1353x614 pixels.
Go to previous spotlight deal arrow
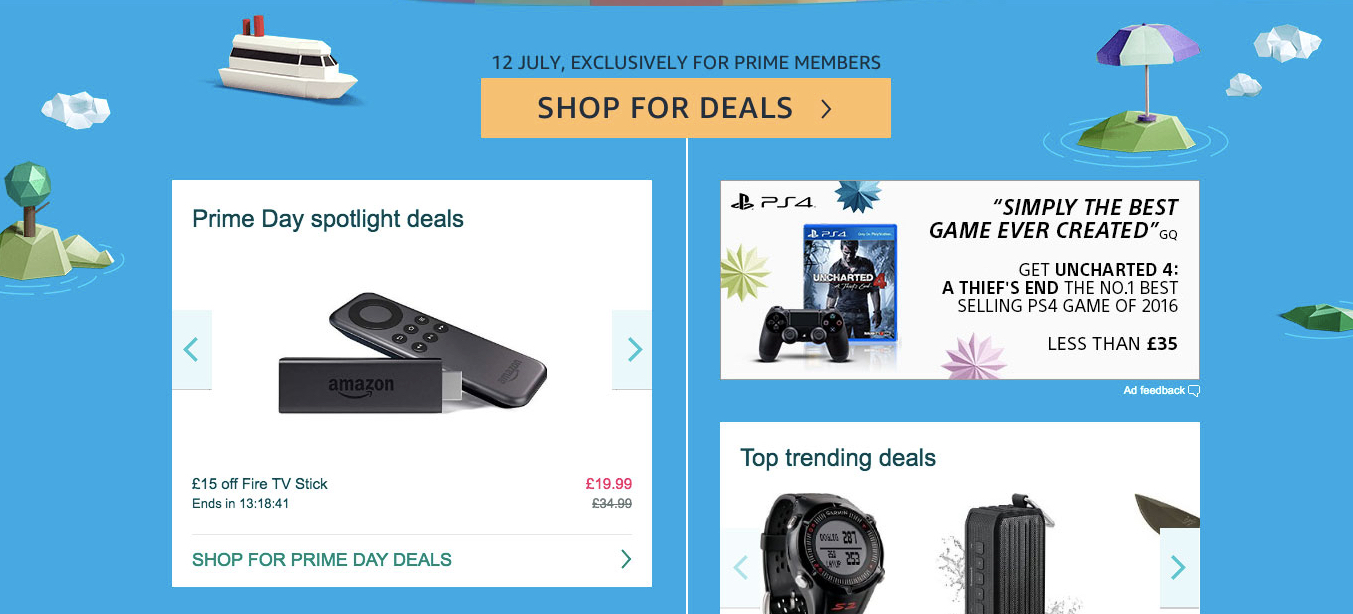pyautogui.click(x=192, y=349)
